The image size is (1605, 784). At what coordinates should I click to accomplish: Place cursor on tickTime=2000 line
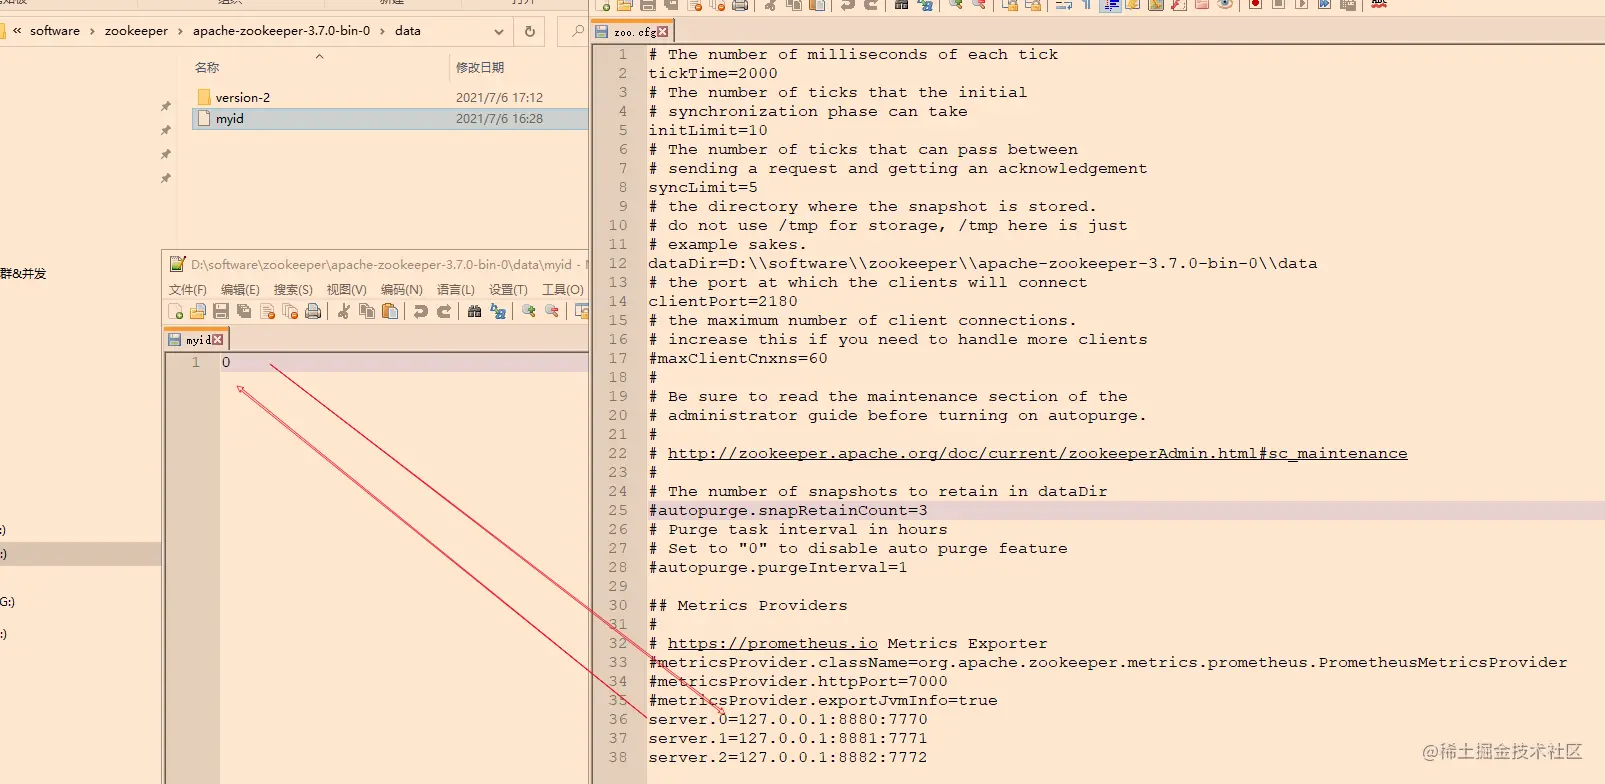[x=713, y=73]
